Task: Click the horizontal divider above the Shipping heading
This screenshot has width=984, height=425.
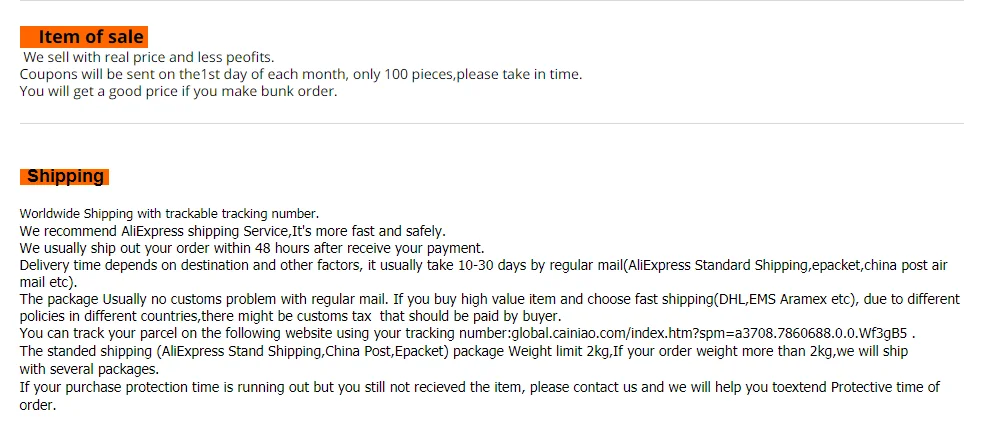Action: (x=491, y=124)
